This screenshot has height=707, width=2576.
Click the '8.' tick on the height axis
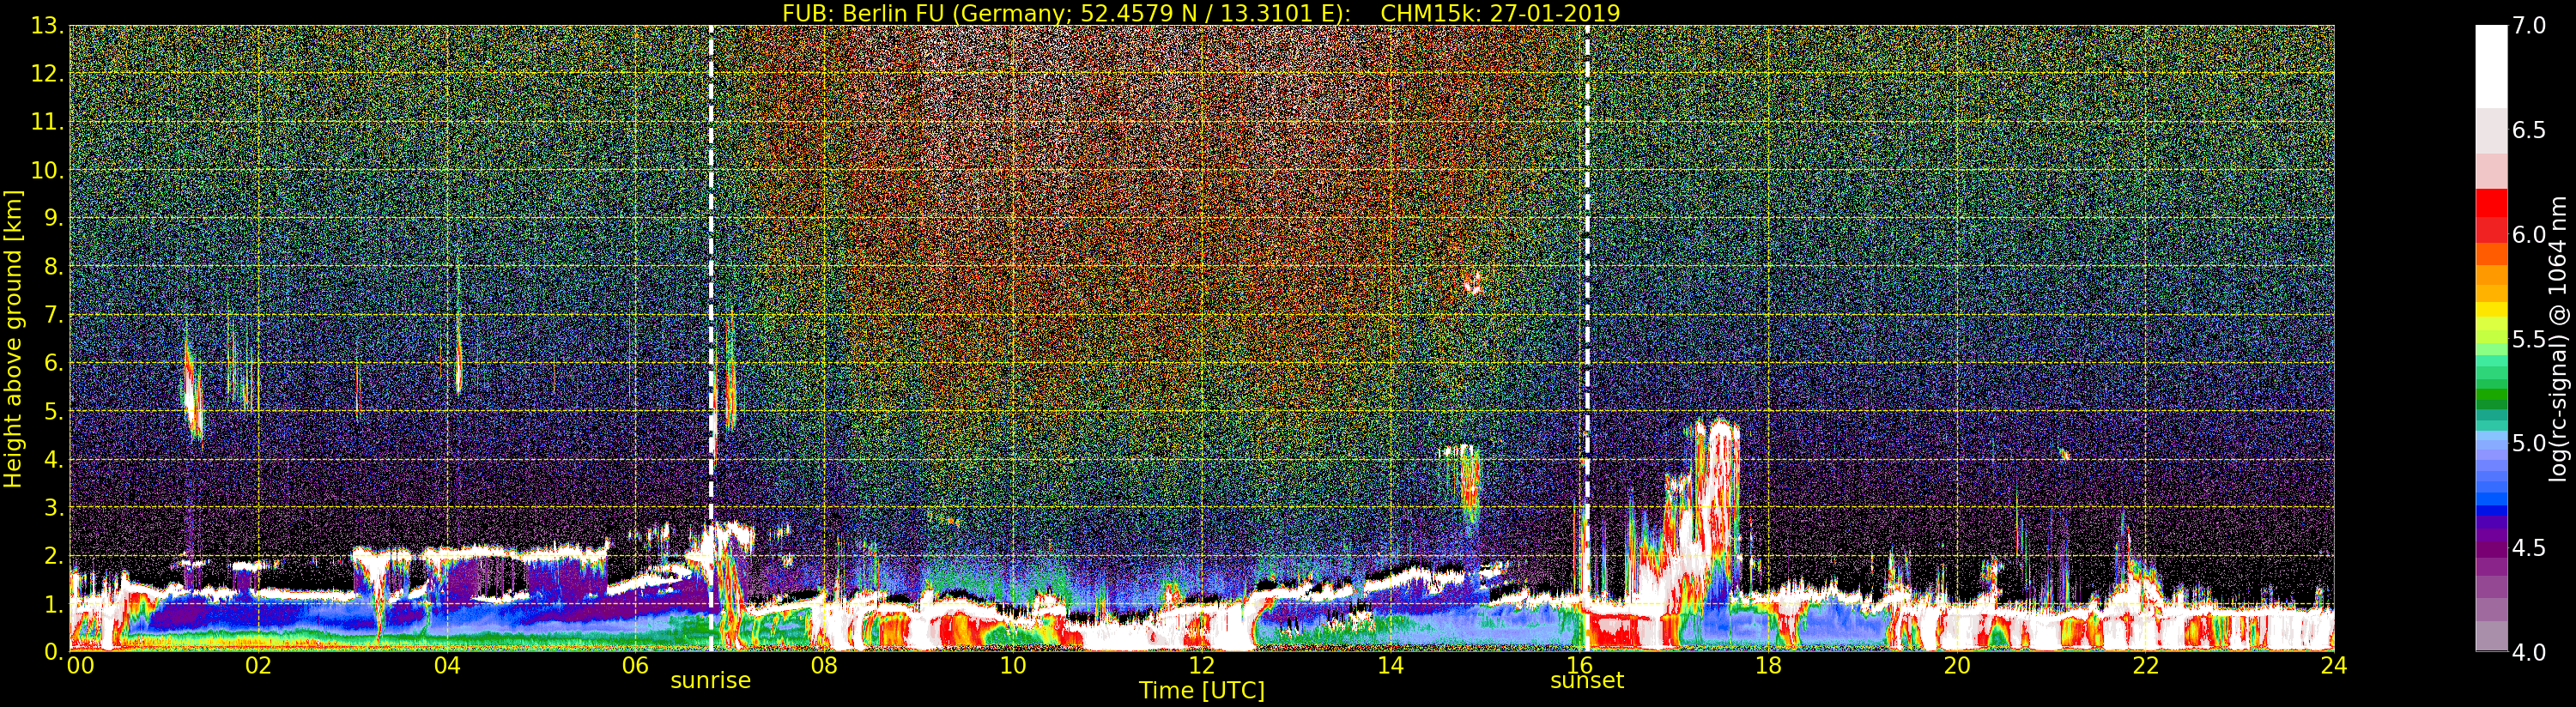(53, 267)
